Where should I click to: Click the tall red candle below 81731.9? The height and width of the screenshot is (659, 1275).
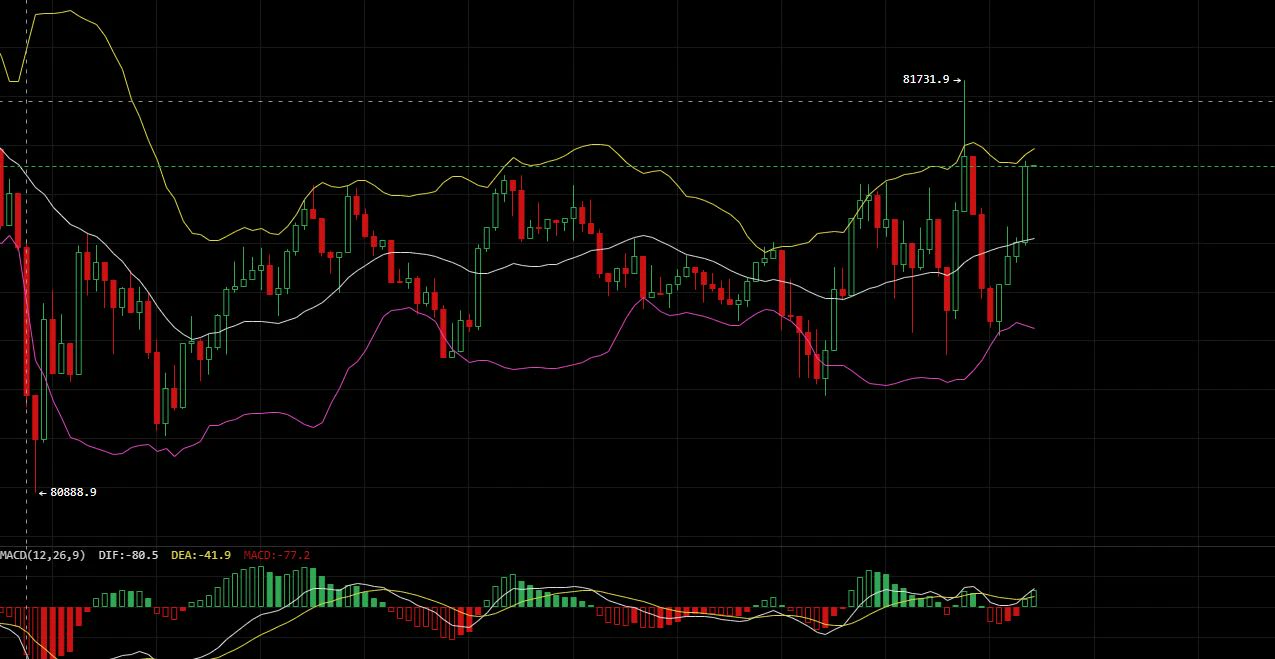[972, 185]
